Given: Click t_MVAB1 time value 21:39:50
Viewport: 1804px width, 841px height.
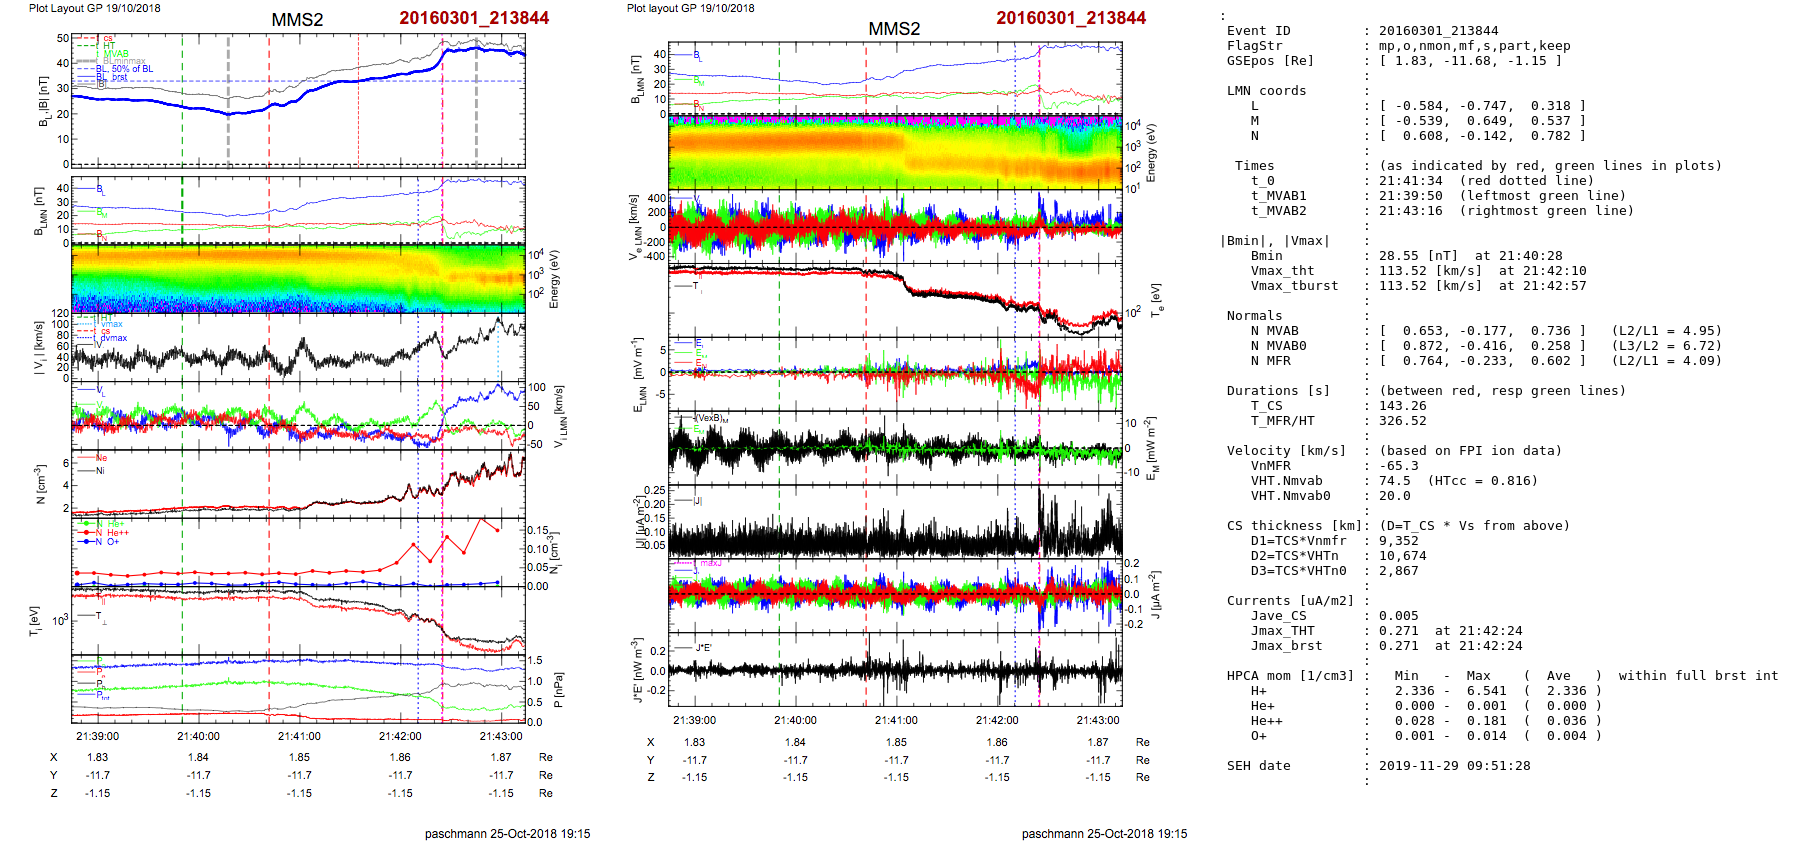Looking at the screenshot, I should 1410,196.
